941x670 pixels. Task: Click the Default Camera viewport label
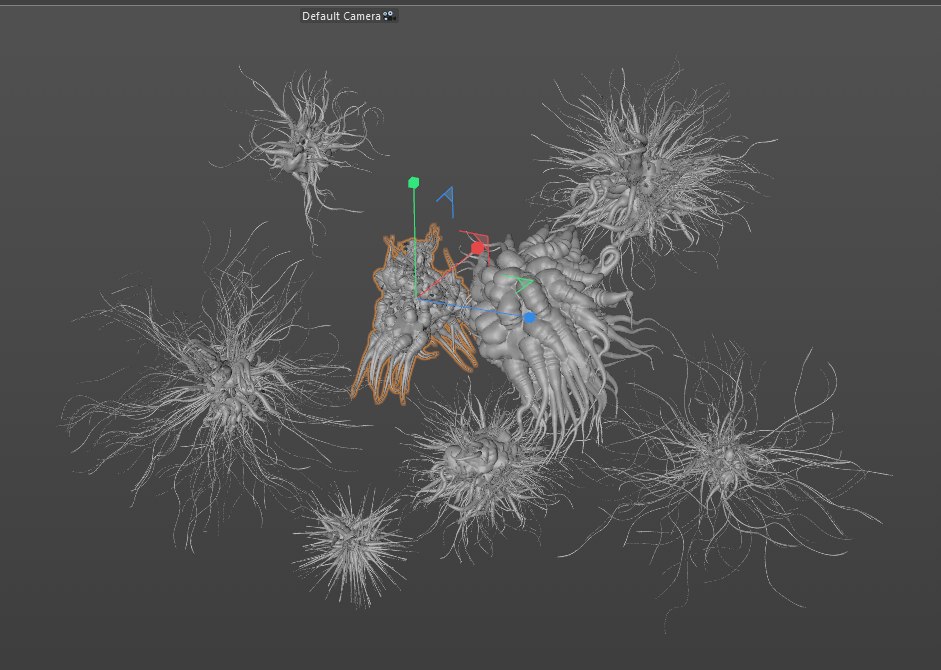click(x=341, y=16)
